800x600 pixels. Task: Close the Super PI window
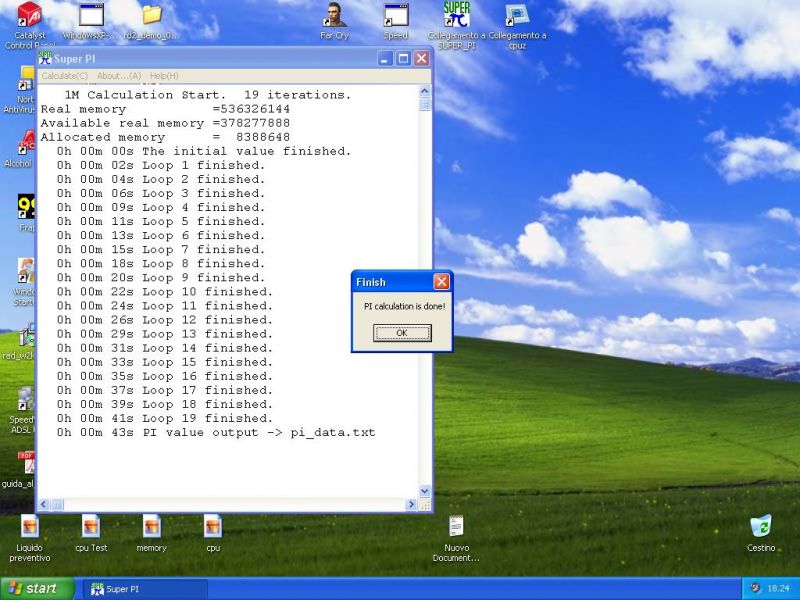(x=421, y=59)
